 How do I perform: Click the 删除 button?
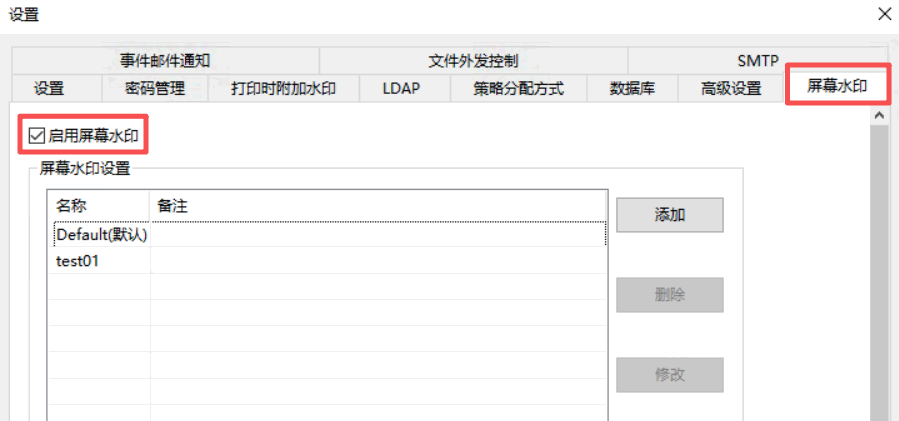coord(670,295)
